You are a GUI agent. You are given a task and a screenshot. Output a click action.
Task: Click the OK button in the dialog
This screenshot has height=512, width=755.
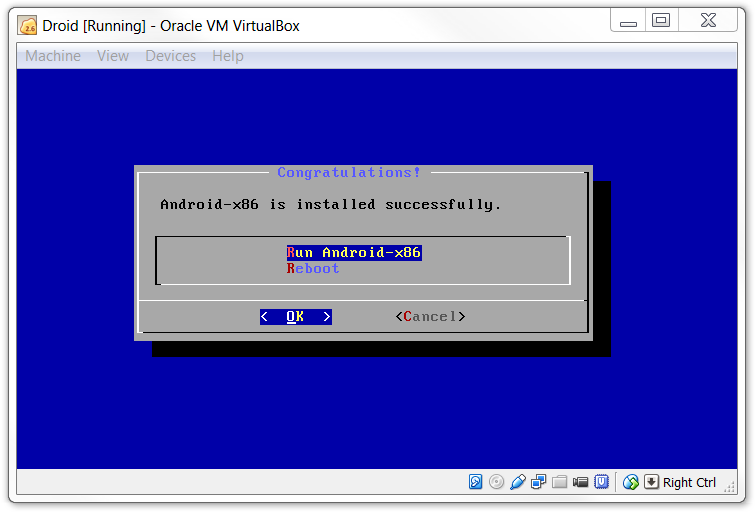point(296,316)
